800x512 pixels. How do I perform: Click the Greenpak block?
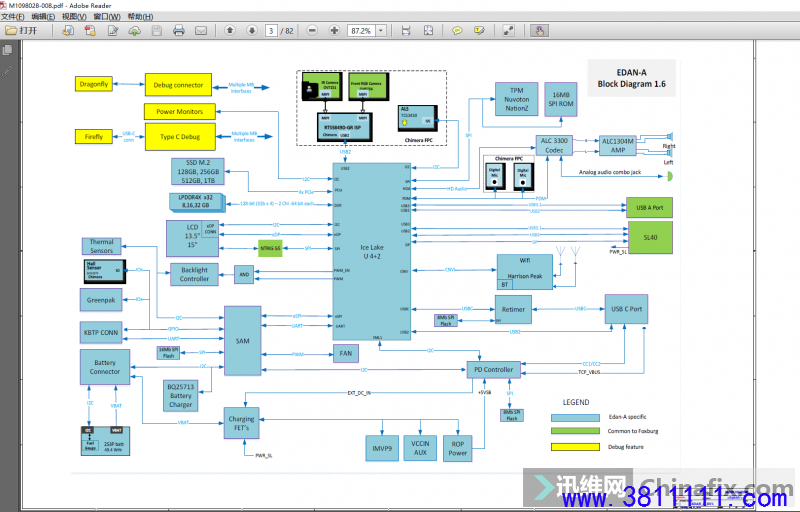[101, 300]
